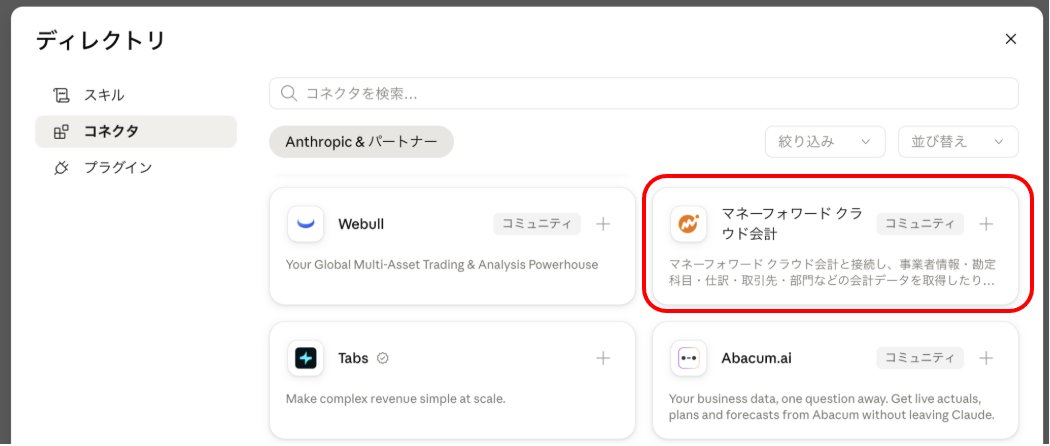This screenshot has height=446, width=1050.
Task: Switch to the スキル section
Action: (136, 95)
